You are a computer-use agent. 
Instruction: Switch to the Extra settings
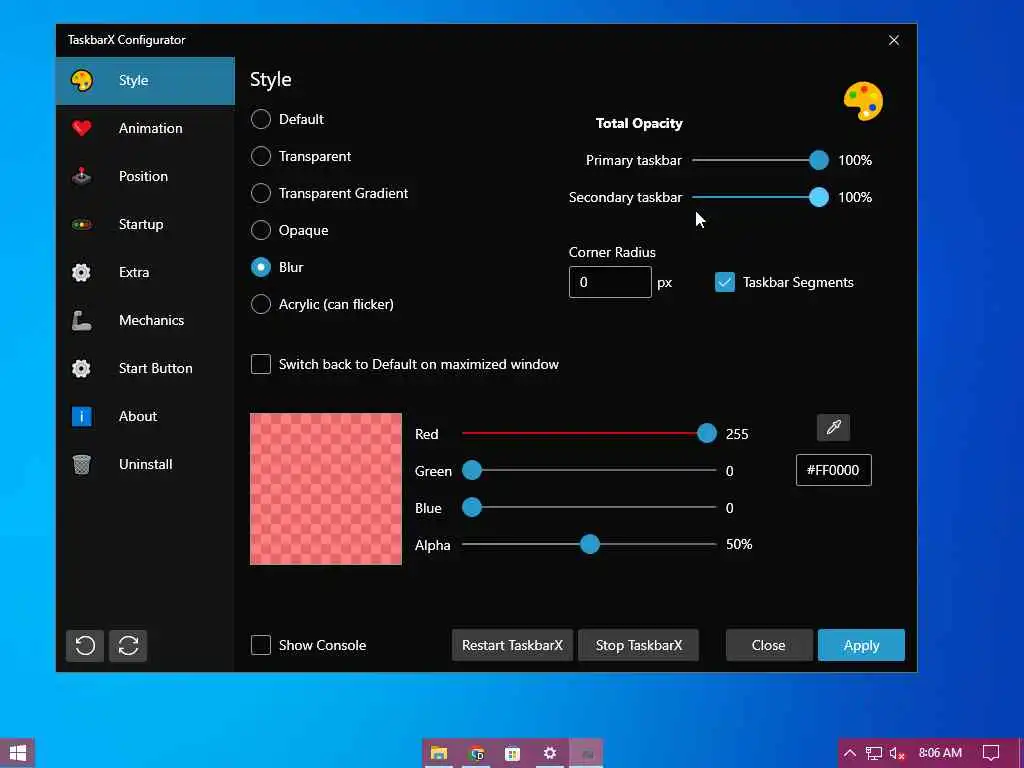[145, 272]
